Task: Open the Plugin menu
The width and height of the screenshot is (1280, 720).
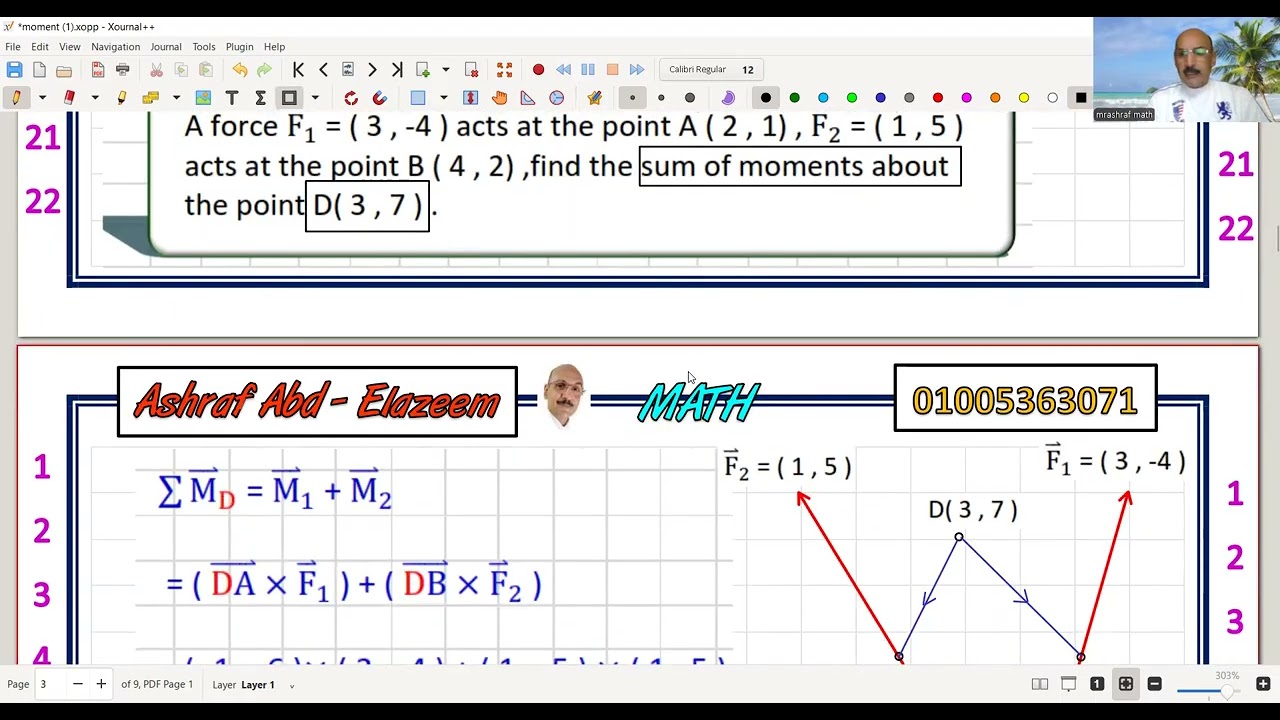Action: click(240, 47)
